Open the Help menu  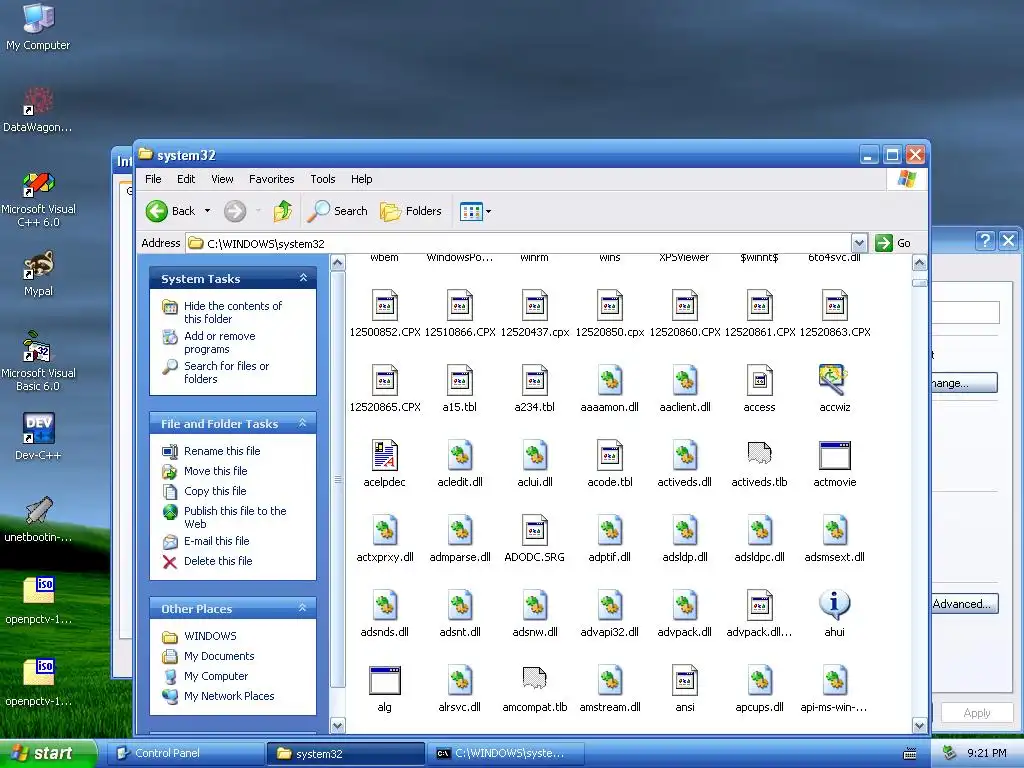[361, 179]
